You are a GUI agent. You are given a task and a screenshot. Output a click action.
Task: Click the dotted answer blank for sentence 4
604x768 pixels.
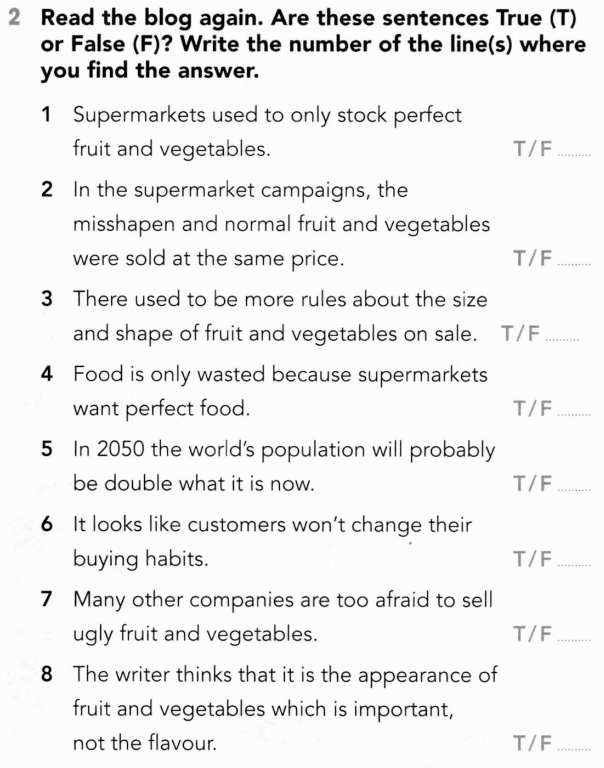point(574,414)
